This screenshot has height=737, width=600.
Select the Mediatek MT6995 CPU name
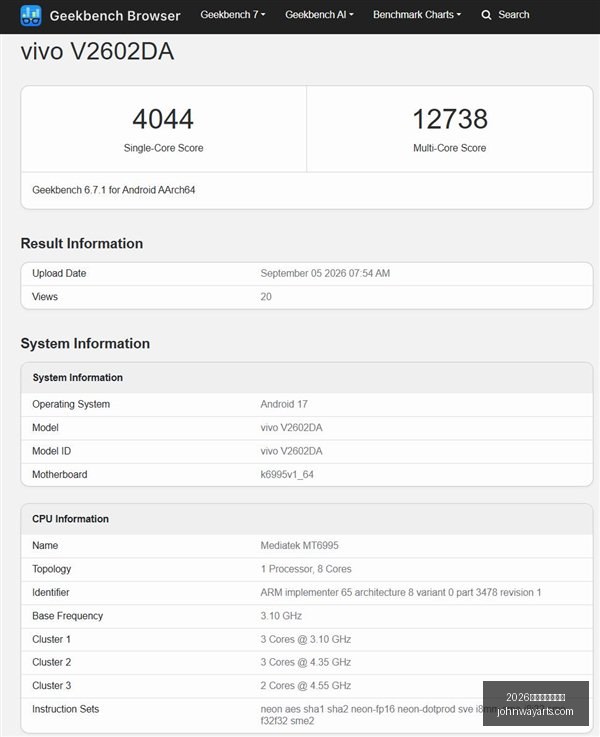(x=299, y=545)
